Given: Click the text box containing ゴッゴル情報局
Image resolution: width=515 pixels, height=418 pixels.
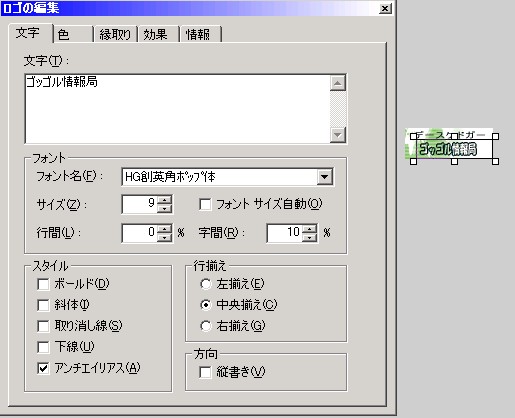Looking at the screenshot, I should (178, 109).
